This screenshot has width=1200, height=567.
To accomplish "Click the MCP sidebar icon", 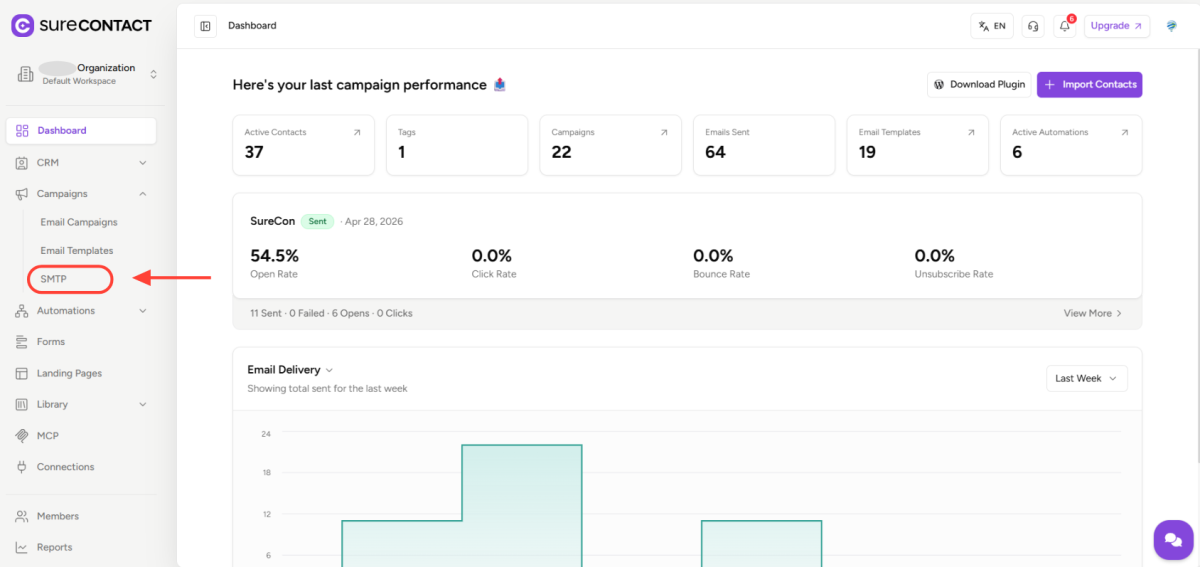I will [22, 436].
